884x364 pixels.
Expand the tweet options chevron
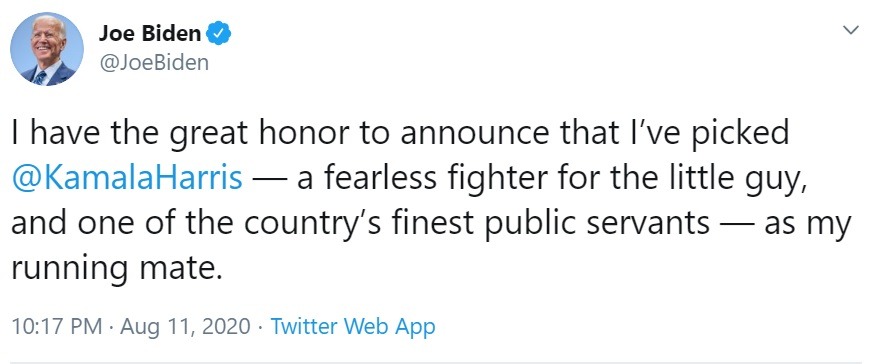click(851, 30)
